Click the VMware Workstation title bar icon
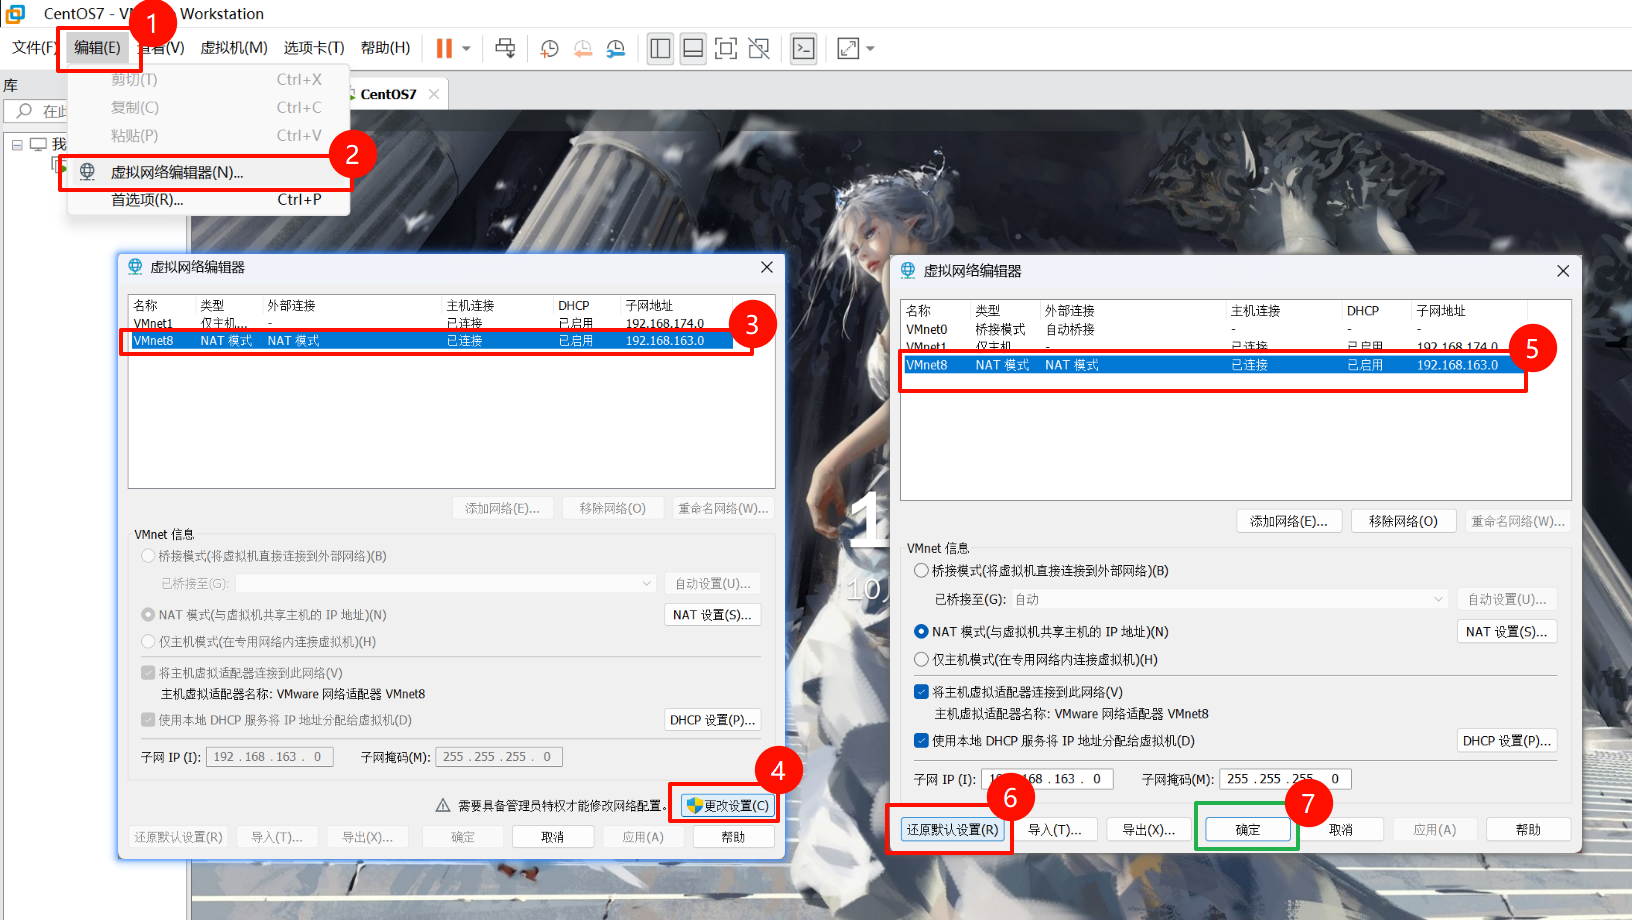The image size is (1632, 920). pyautogui.click(x=15, y=13)
